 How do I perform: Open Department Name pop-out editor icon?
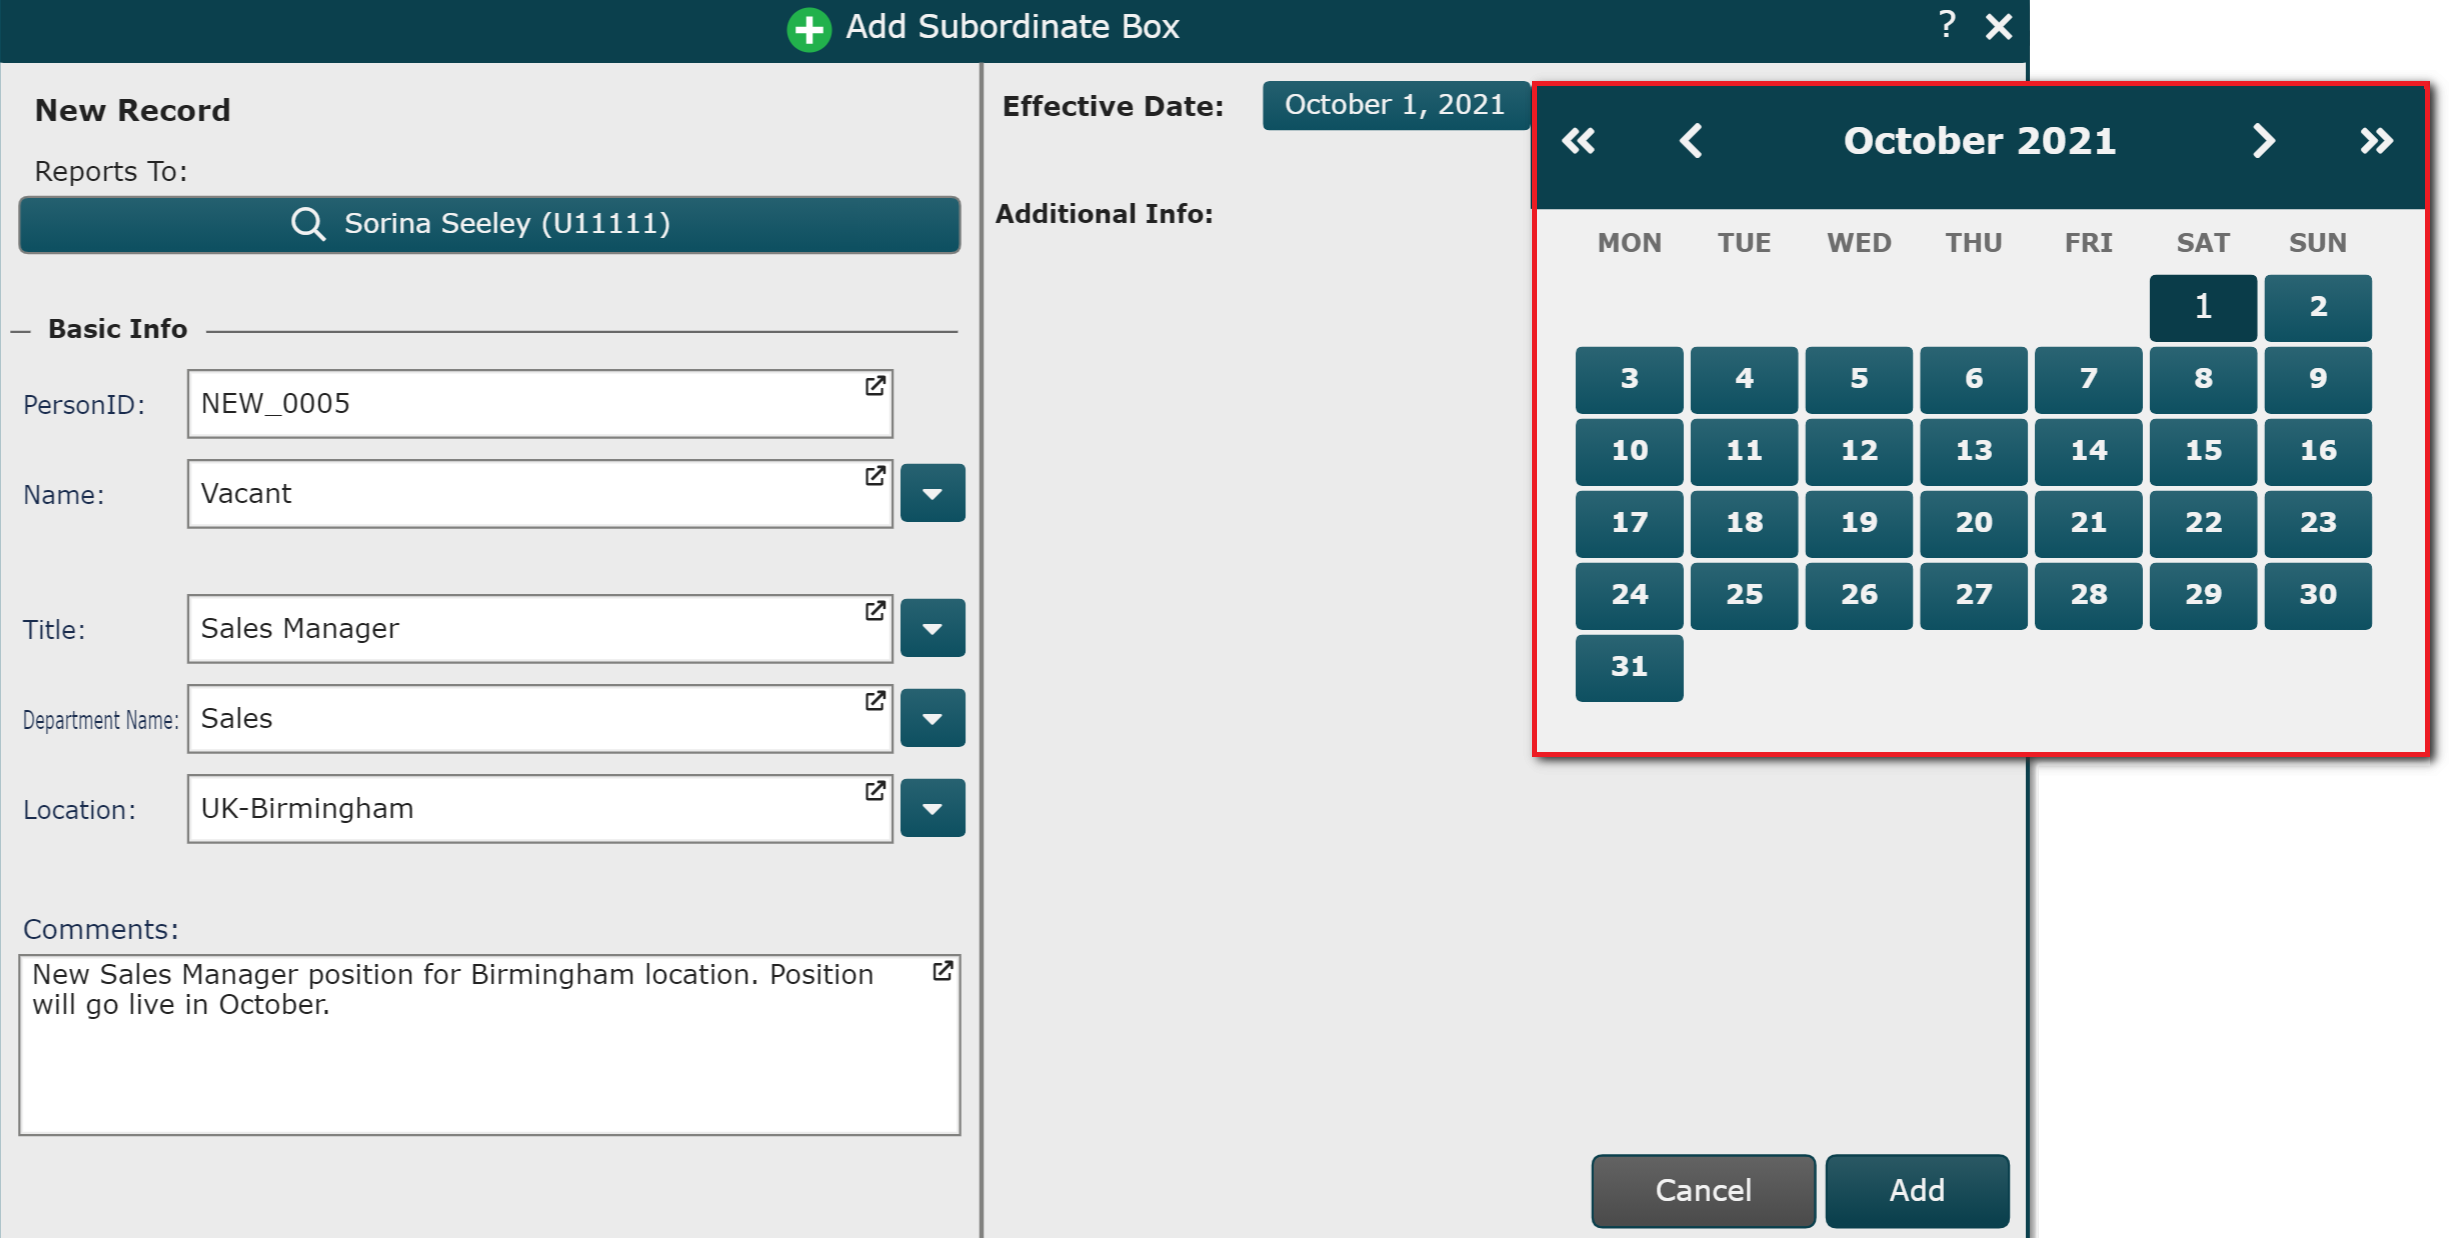[x=875, y=701]
